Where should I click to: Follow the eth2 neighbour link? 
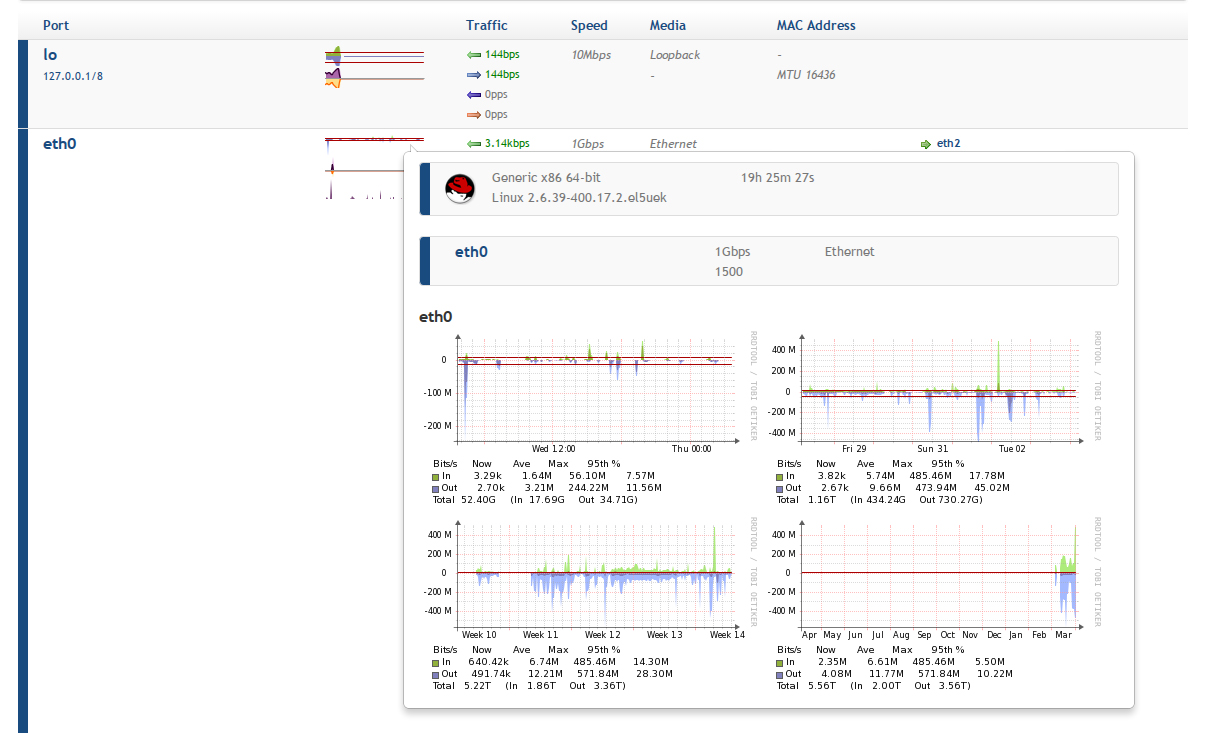(x=948, y=144)
